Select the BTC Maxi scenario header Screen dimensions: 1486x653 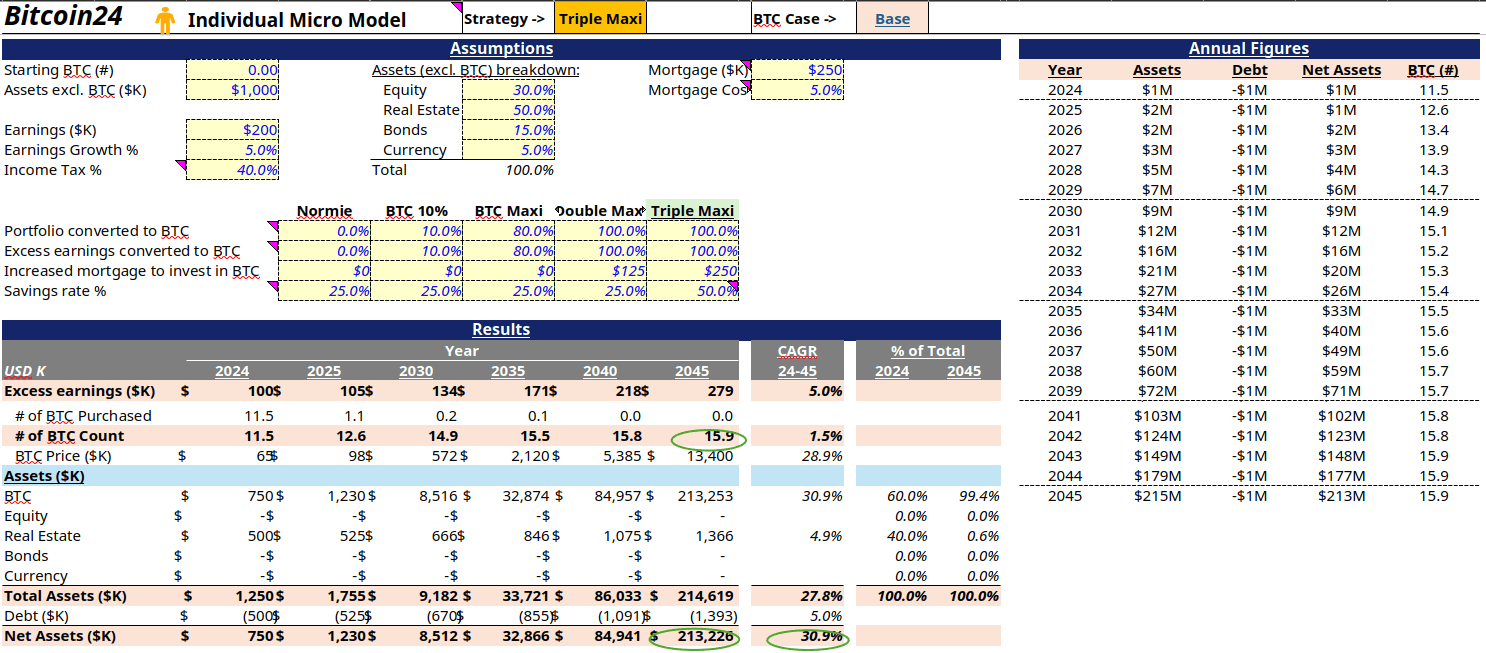pyautogui.click(x=508, y=211)
